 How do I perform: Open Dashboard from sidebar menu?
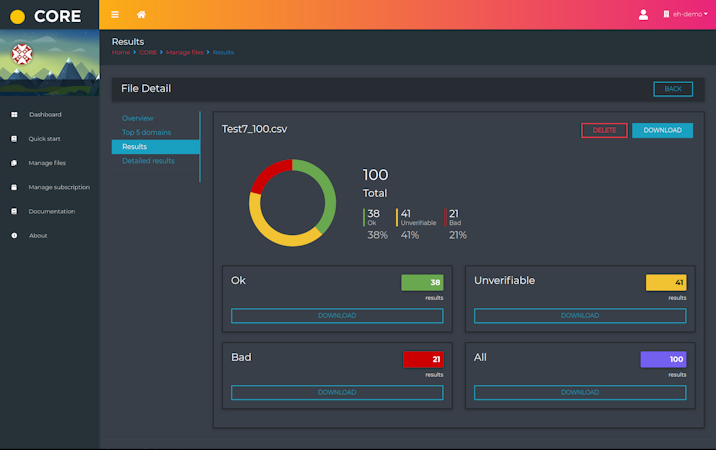[x=45, y=115]
